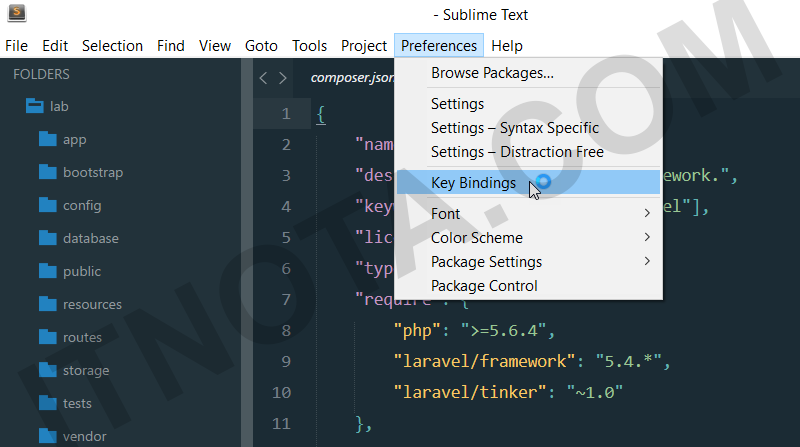This screenshot has width=800, height=447.
Task: Click the "laravel/framework" key text
Action: (x=484, y=361)
